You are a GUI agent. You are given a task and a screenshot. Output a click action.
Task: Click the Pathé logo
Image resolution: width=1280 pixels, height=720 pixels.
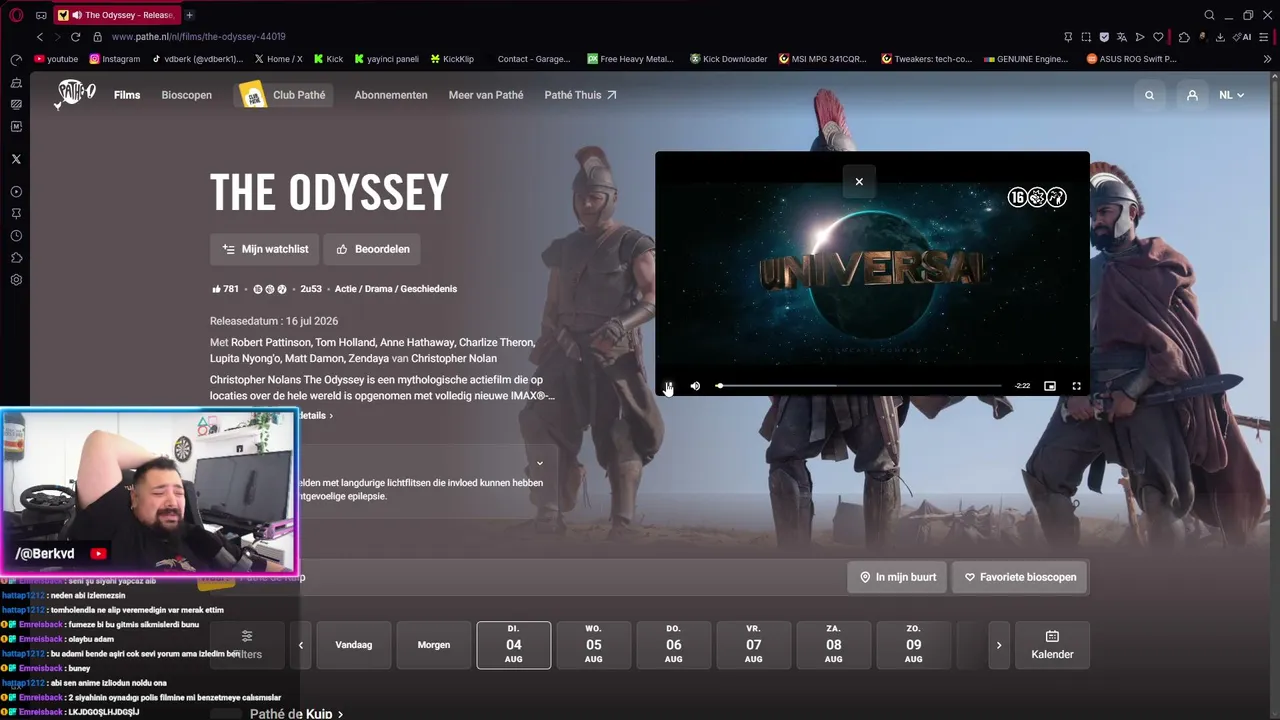point(76,93)
